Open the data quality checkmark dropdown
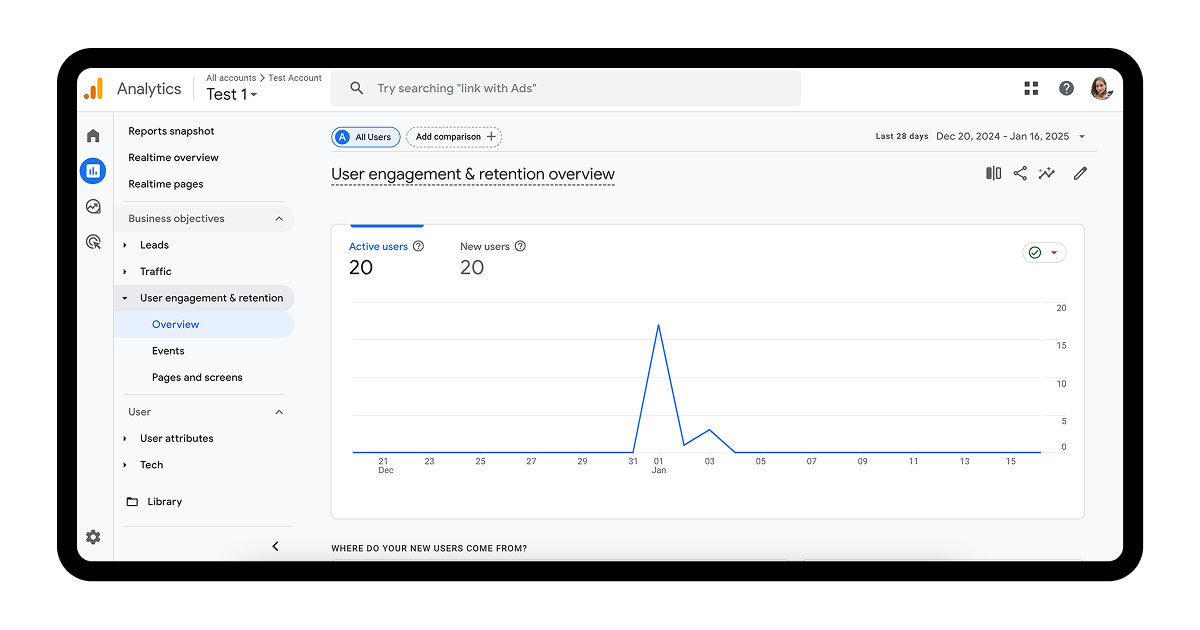Image resolution: width=1200 pixels, height=630 pixels. click(x=1044, y=252)
